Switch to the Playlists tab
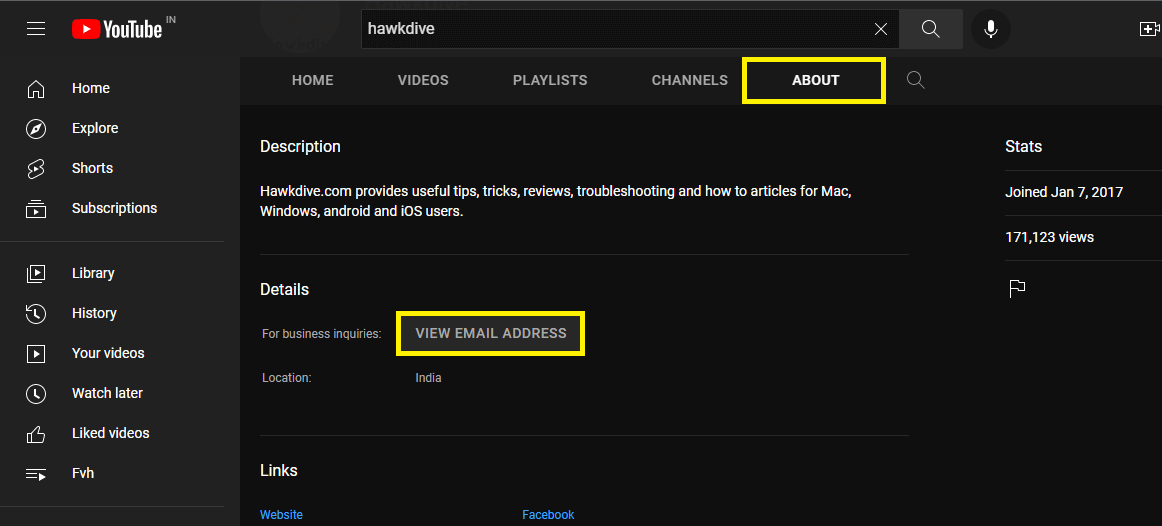The width and height of the screenshot is (1162, 526). pos(550,80)
